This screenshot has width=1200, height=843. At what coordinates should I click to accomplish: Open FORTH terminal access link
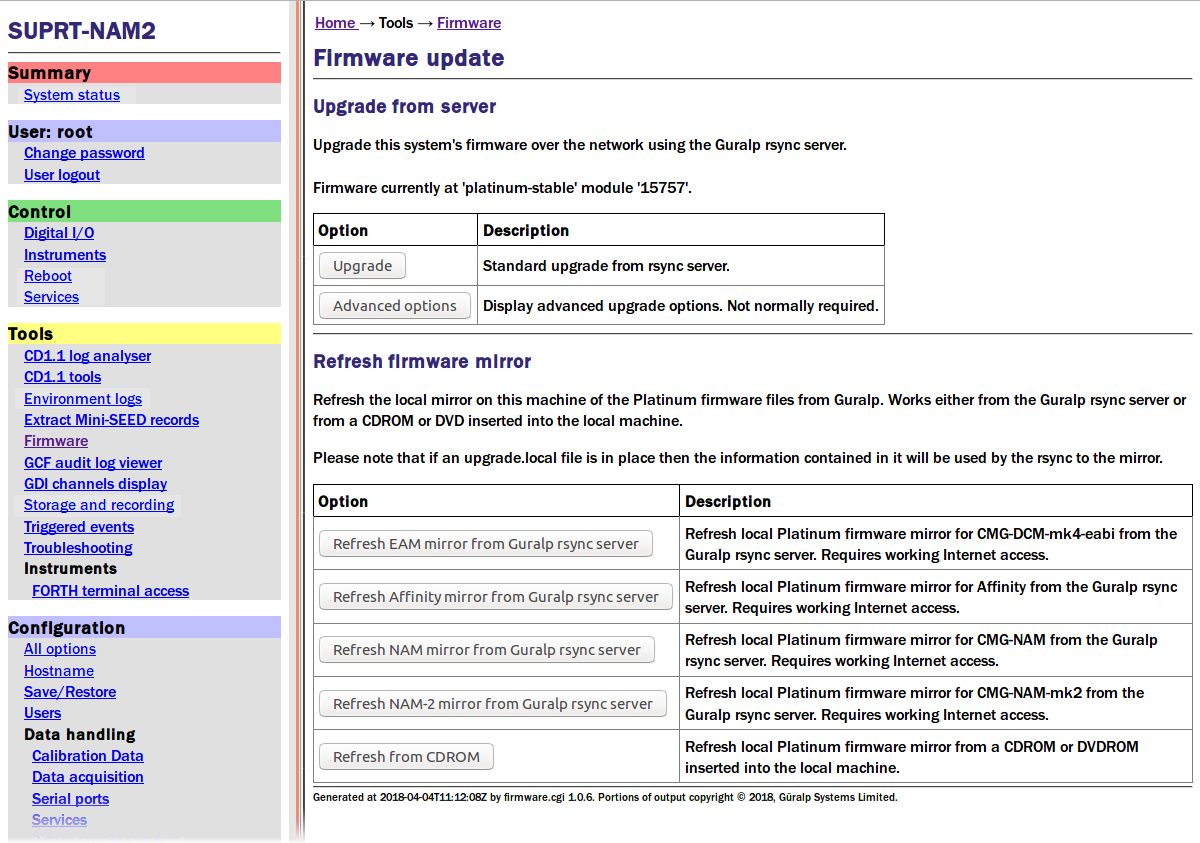110,591
